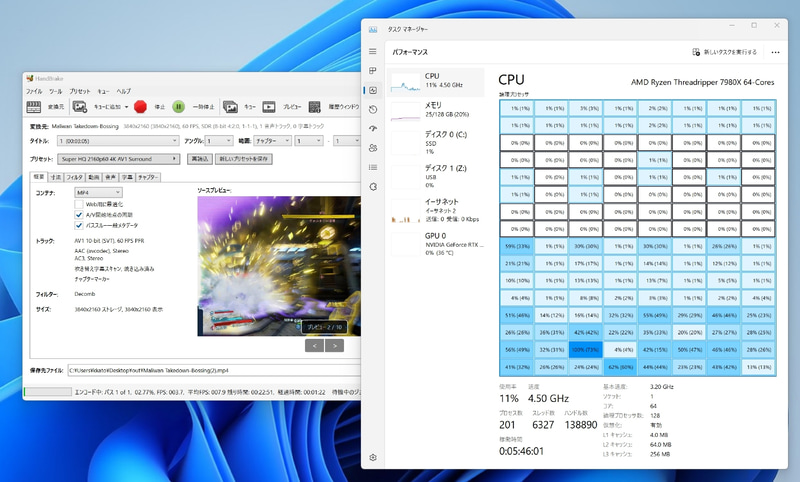Open the プリセット Super HQ 2160p60 4K AV1 selector
800x482 pixels.
[118, 159]
